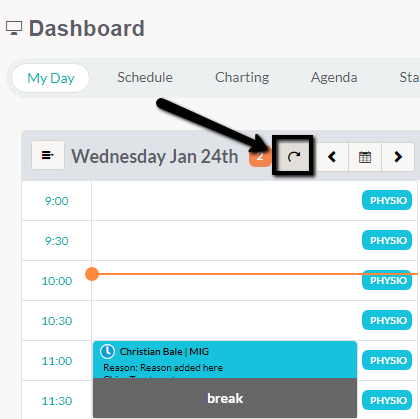Switch to the My Day tab
The image size is (420, 419).
pyautogui.click(x=51, y=78)
